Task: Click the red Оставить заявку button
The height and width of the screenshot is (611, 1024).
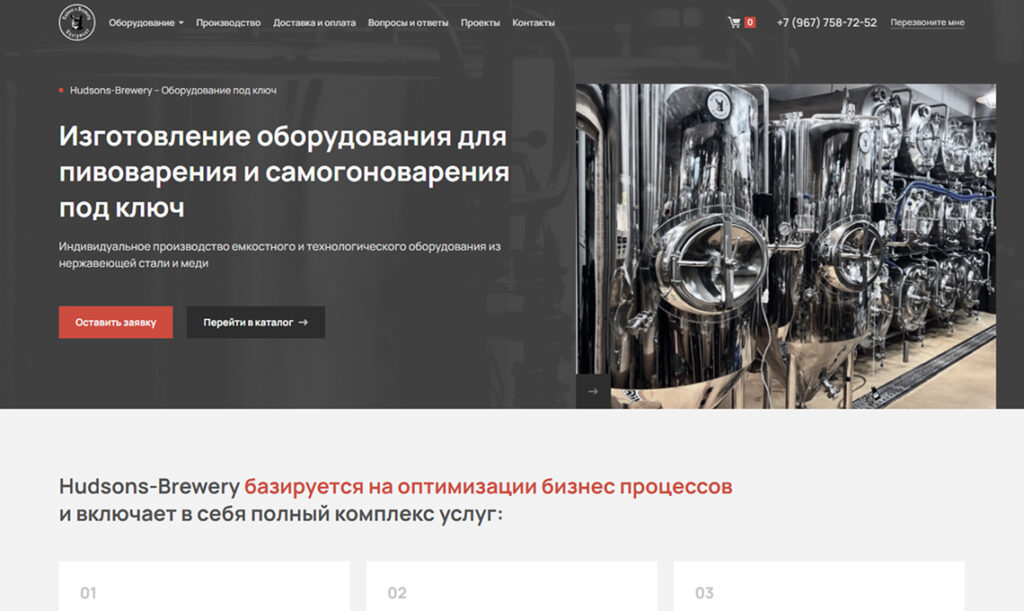Action: [116, 322]
